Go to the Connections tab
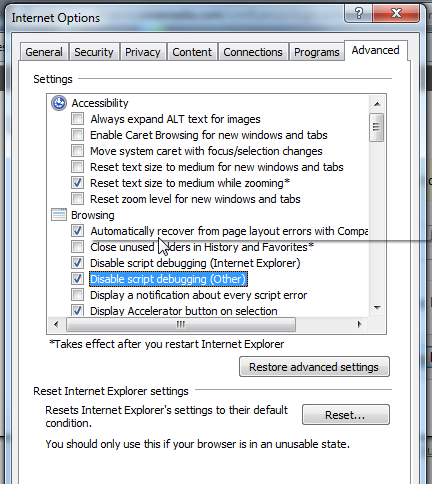The height and width of the screenshot is (484, 432). click(x=253, y=52)
